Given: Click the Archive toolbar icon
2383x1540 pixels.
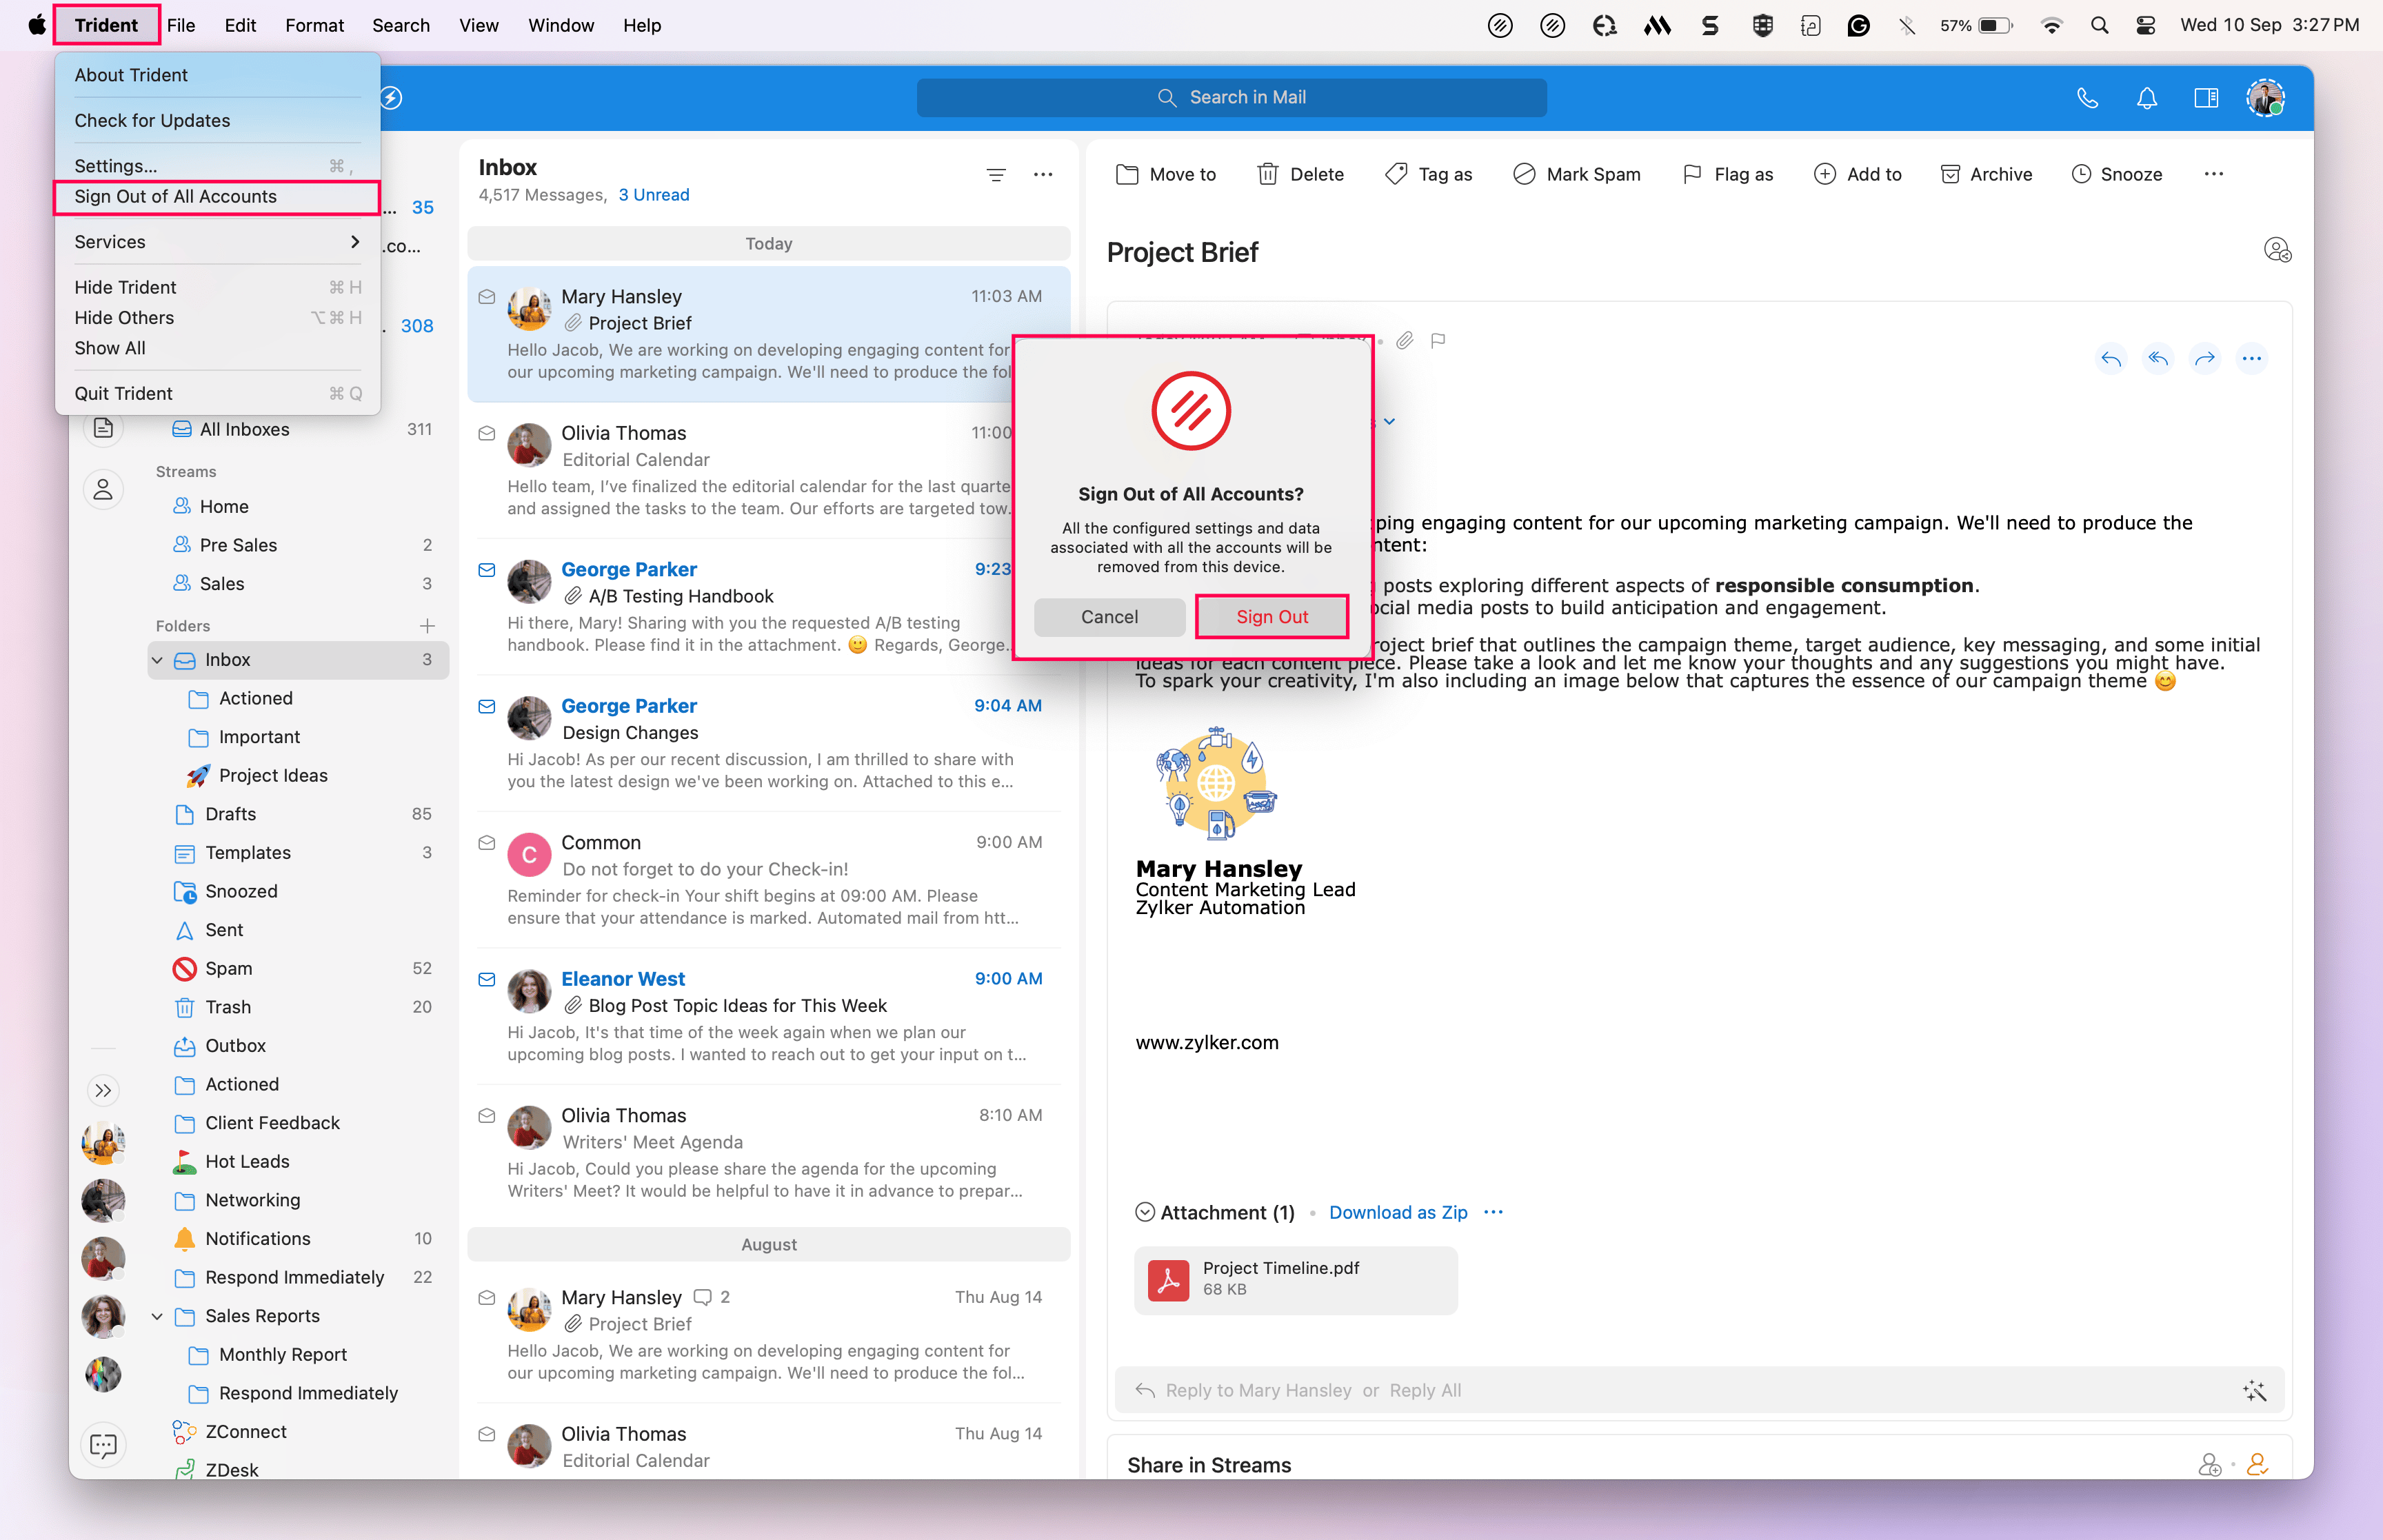Looking at the screenshot, I should [1949, 174].
